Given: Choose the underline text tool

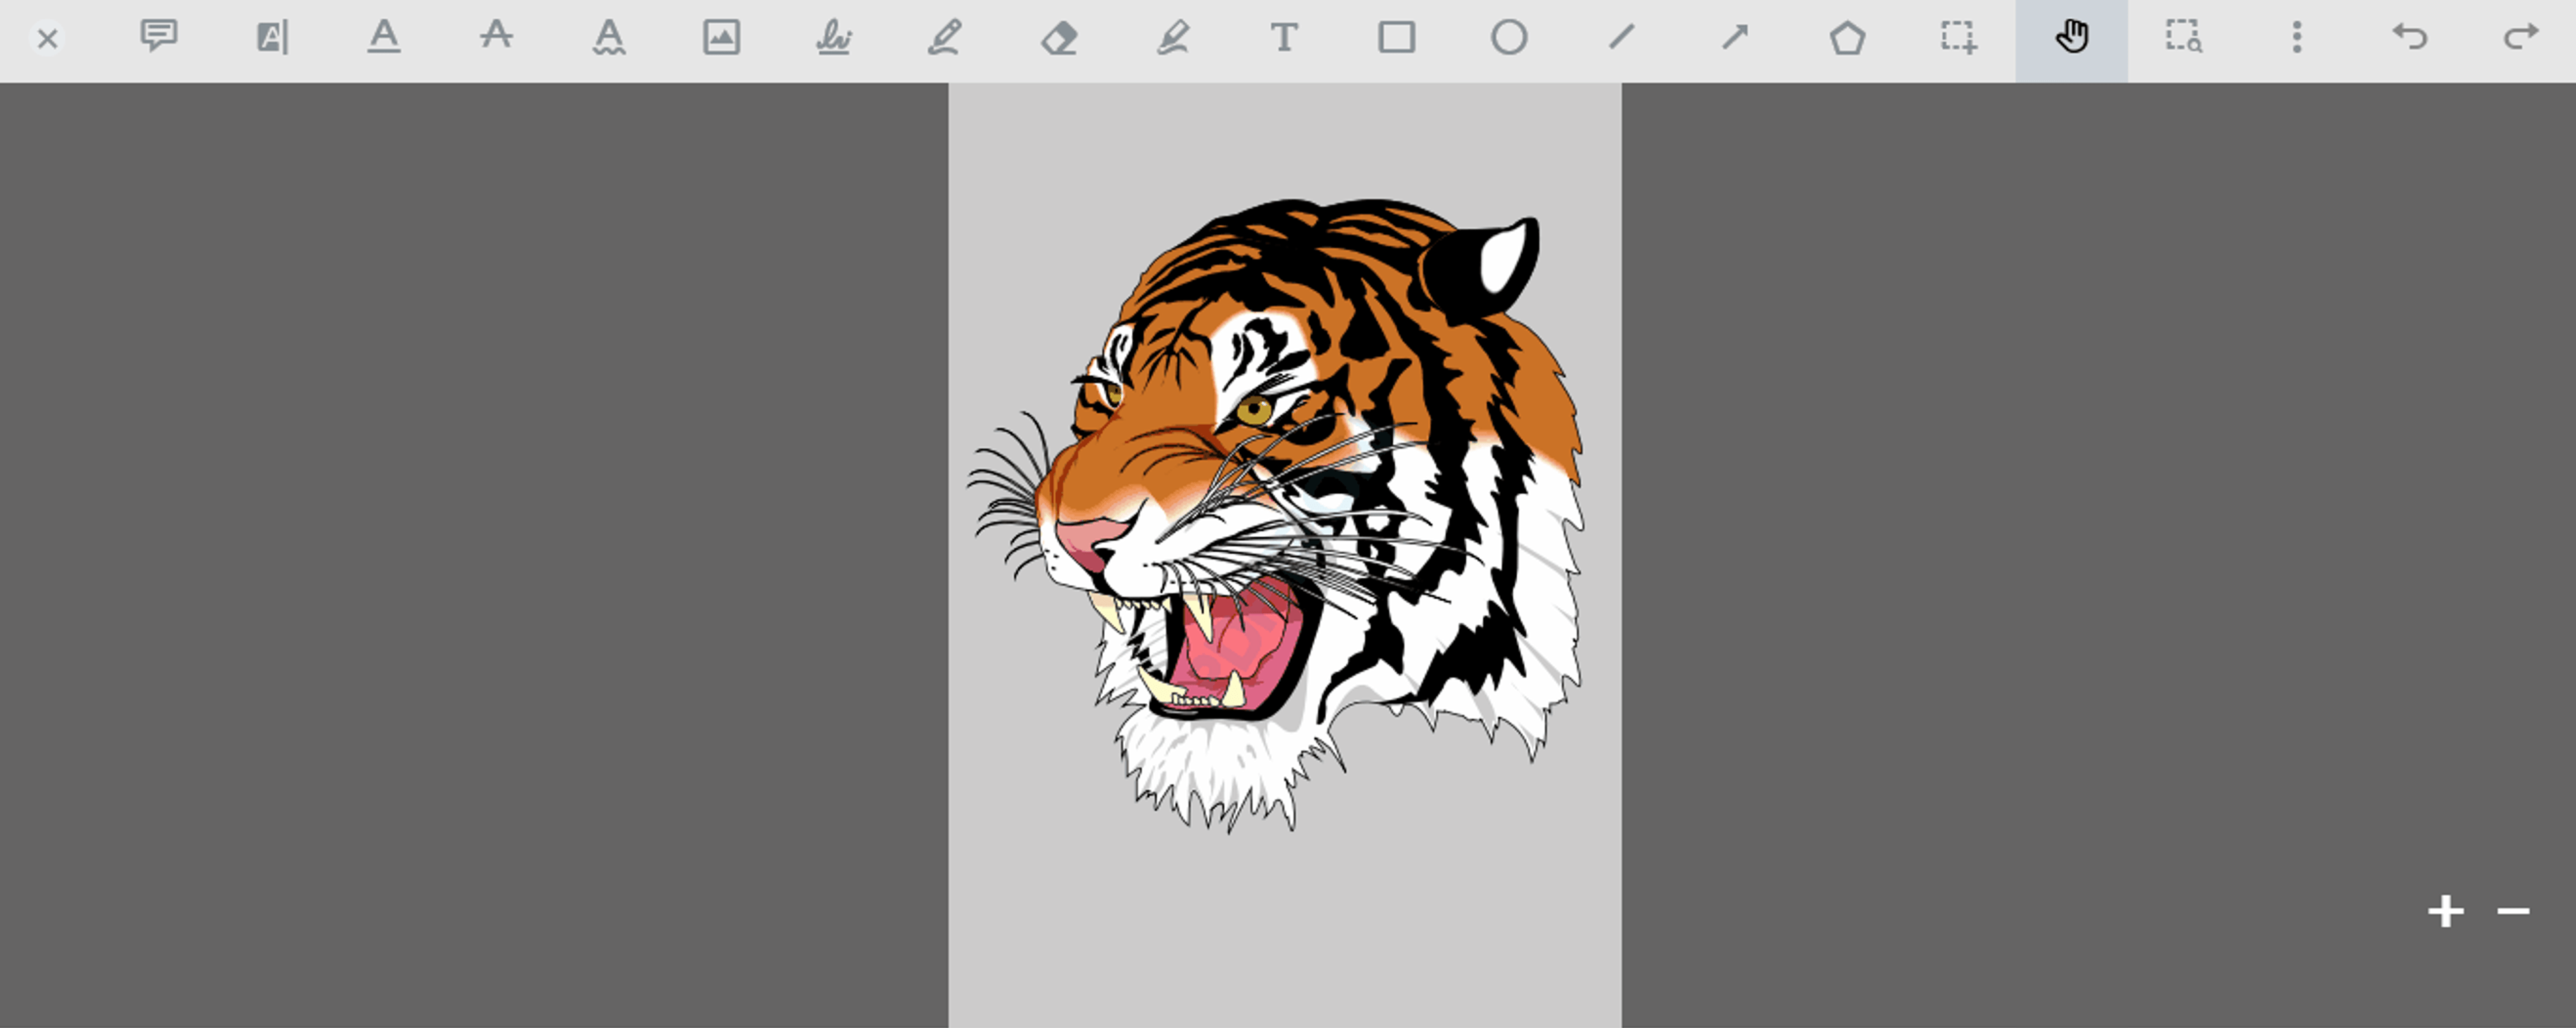Looking at the screenshot, I should [384, 37].
